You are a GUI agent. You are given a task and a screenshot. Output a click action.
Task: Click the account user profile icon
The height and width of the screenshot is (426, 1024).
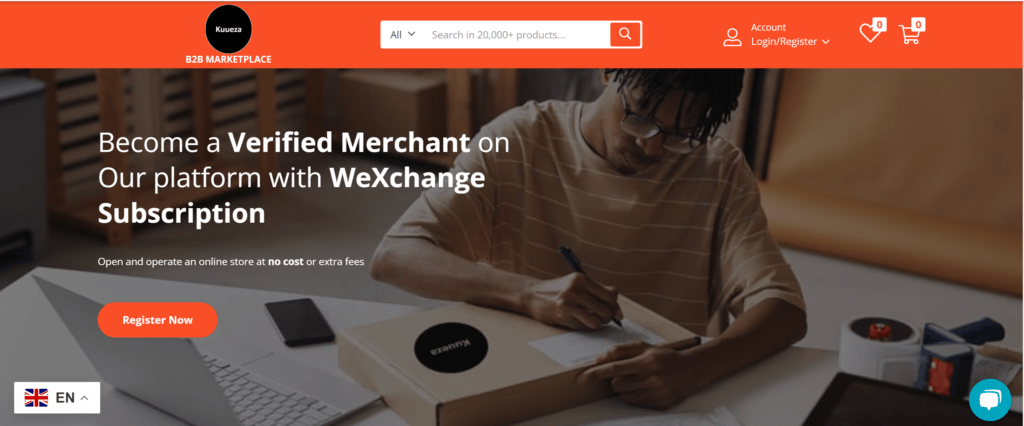(732, 37)
